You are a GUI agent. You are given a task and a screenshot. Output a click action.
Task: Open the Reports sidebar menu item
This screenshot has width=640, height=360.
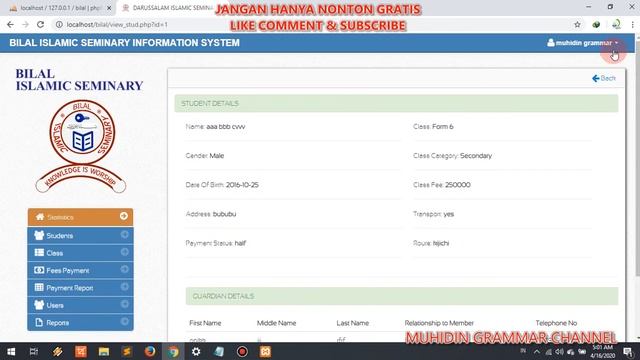(x=80, y=322)
